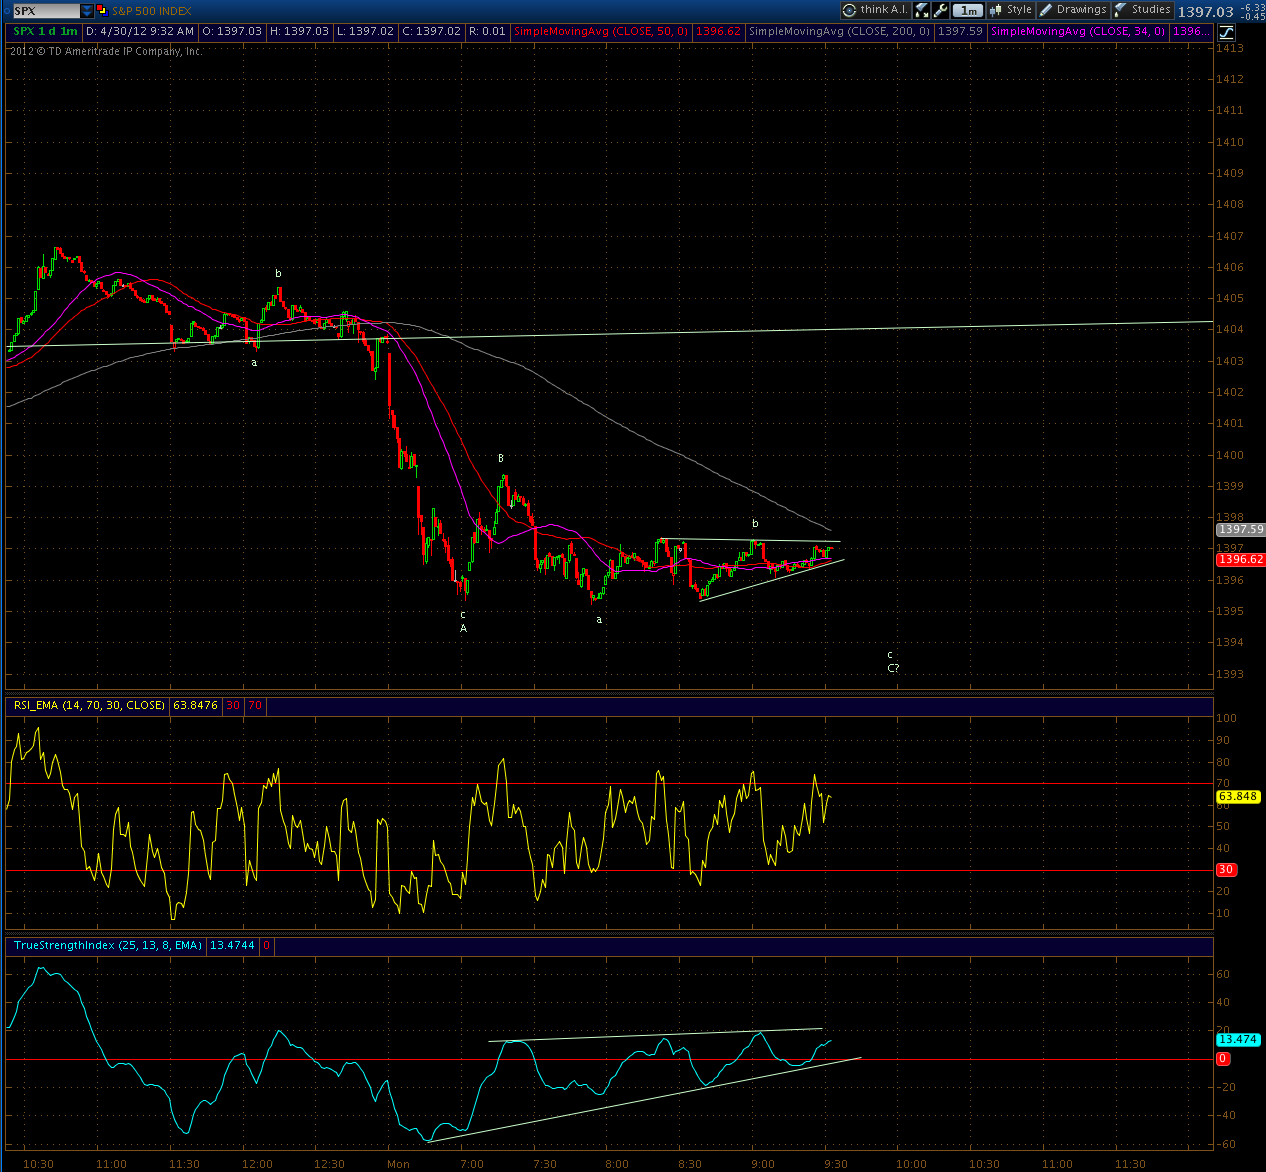
Task: Select the uppercase B wave label annotation
Action: coord(502,458)
